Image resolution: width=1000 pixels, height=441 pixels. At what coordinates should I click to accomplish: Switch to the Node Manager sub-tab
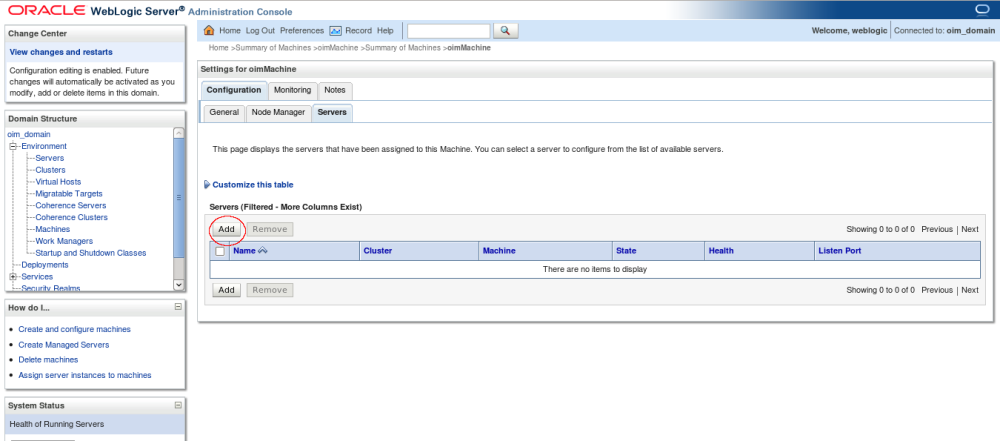(279, 112)
